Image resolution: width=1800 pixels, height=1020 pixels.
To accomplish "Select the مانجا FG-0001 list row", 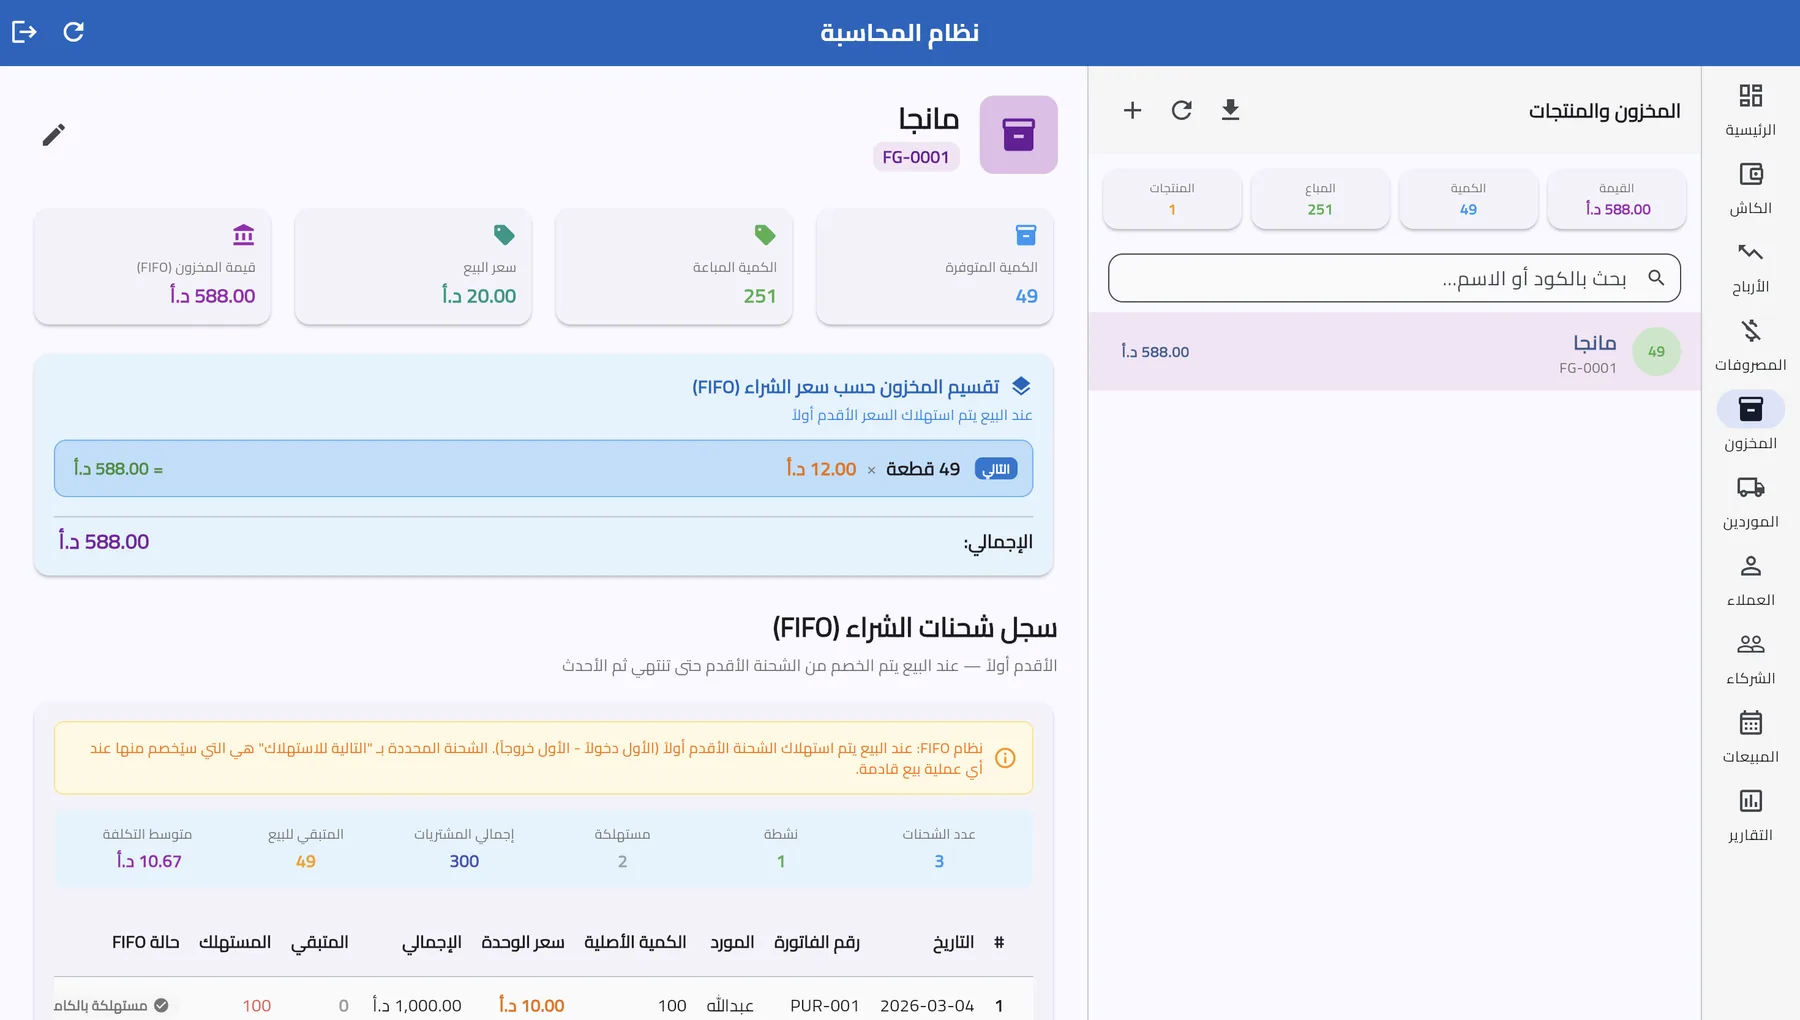I will [x=1394, y=351].
